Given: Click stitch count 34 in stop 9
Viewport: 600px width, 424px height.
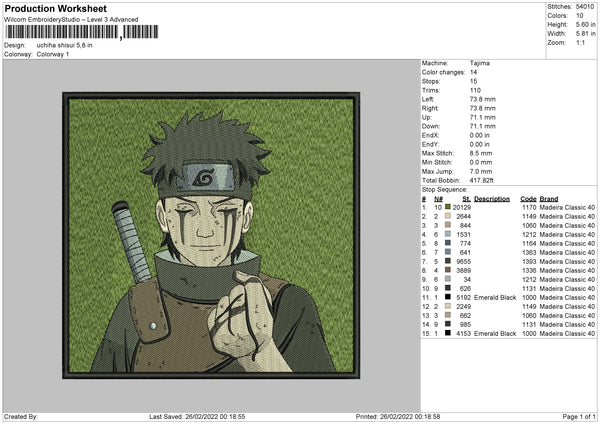Looking at the screenshot, I should (467, 279).
